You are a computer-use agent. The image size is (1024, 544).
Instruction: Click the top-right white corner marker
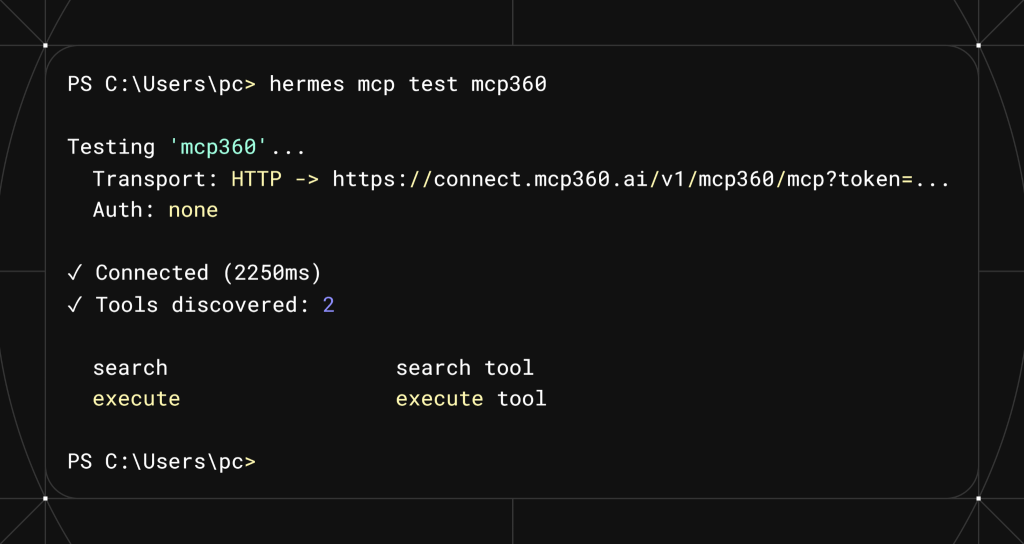coord(978,45)
